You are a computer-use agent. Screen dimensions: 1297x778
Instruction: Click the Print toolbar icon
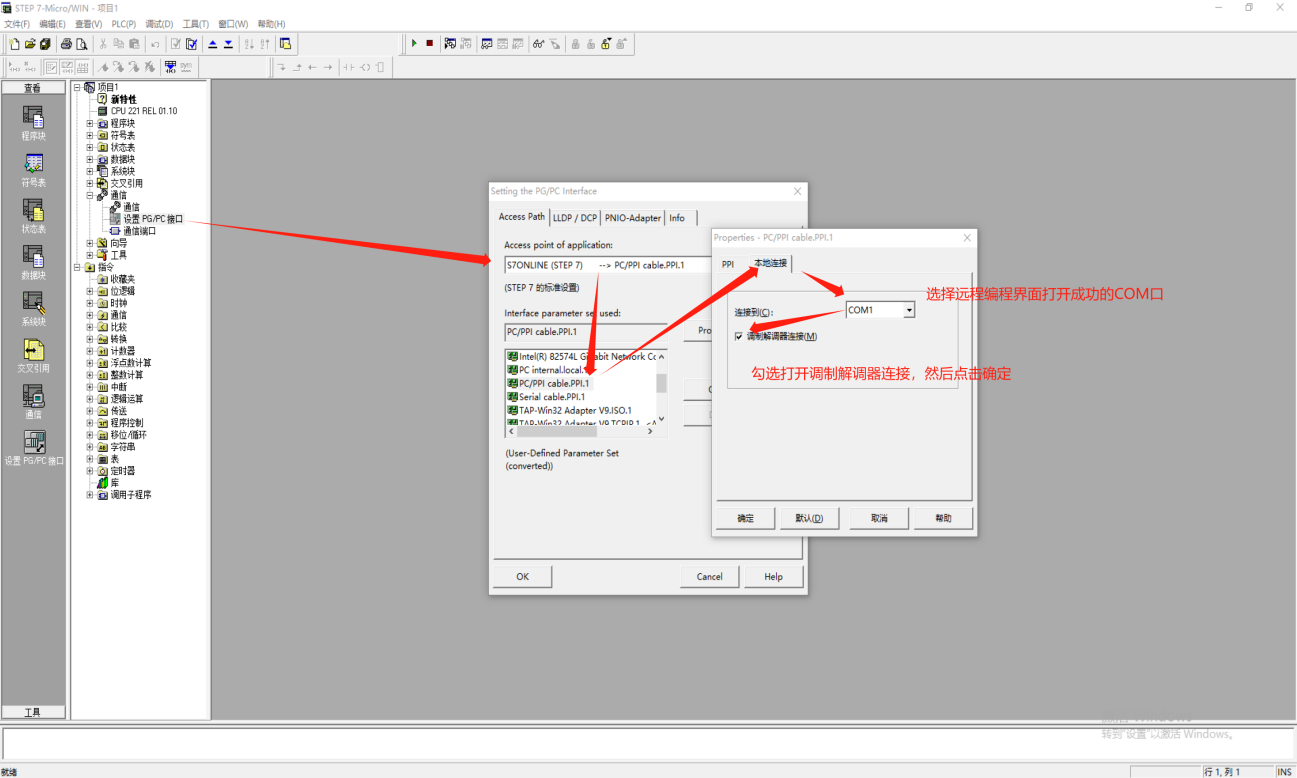pyautogui.click(x=66, y=44)
